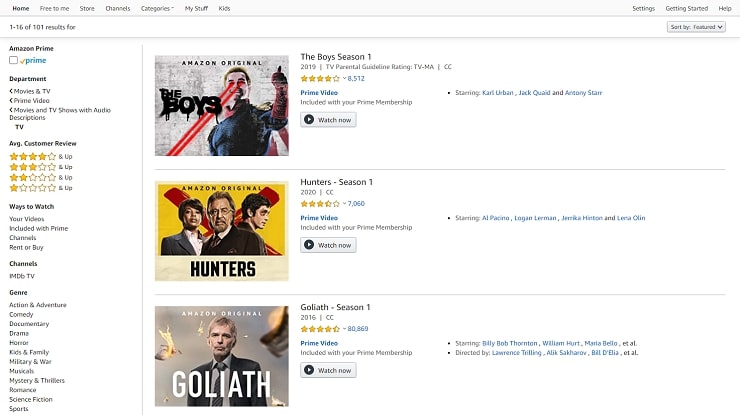Click the play icon on Hunters Watch now
This screenshot has width=740, height=415.
pos(309,245)
